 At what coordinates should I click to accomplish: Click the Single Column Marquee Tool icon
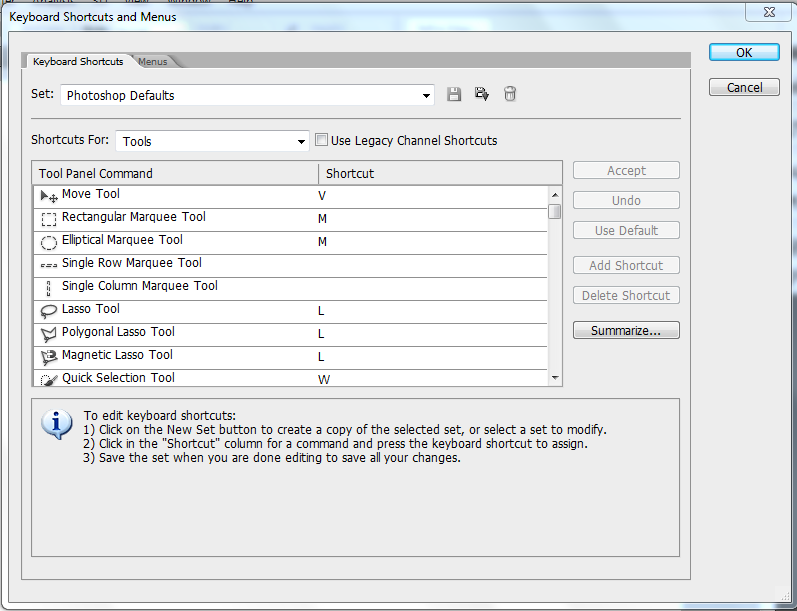[49, 288]
